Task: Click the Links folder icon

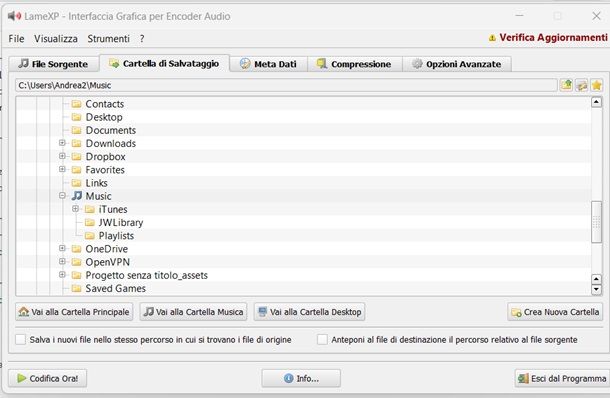Action: (x=77, y=183)
